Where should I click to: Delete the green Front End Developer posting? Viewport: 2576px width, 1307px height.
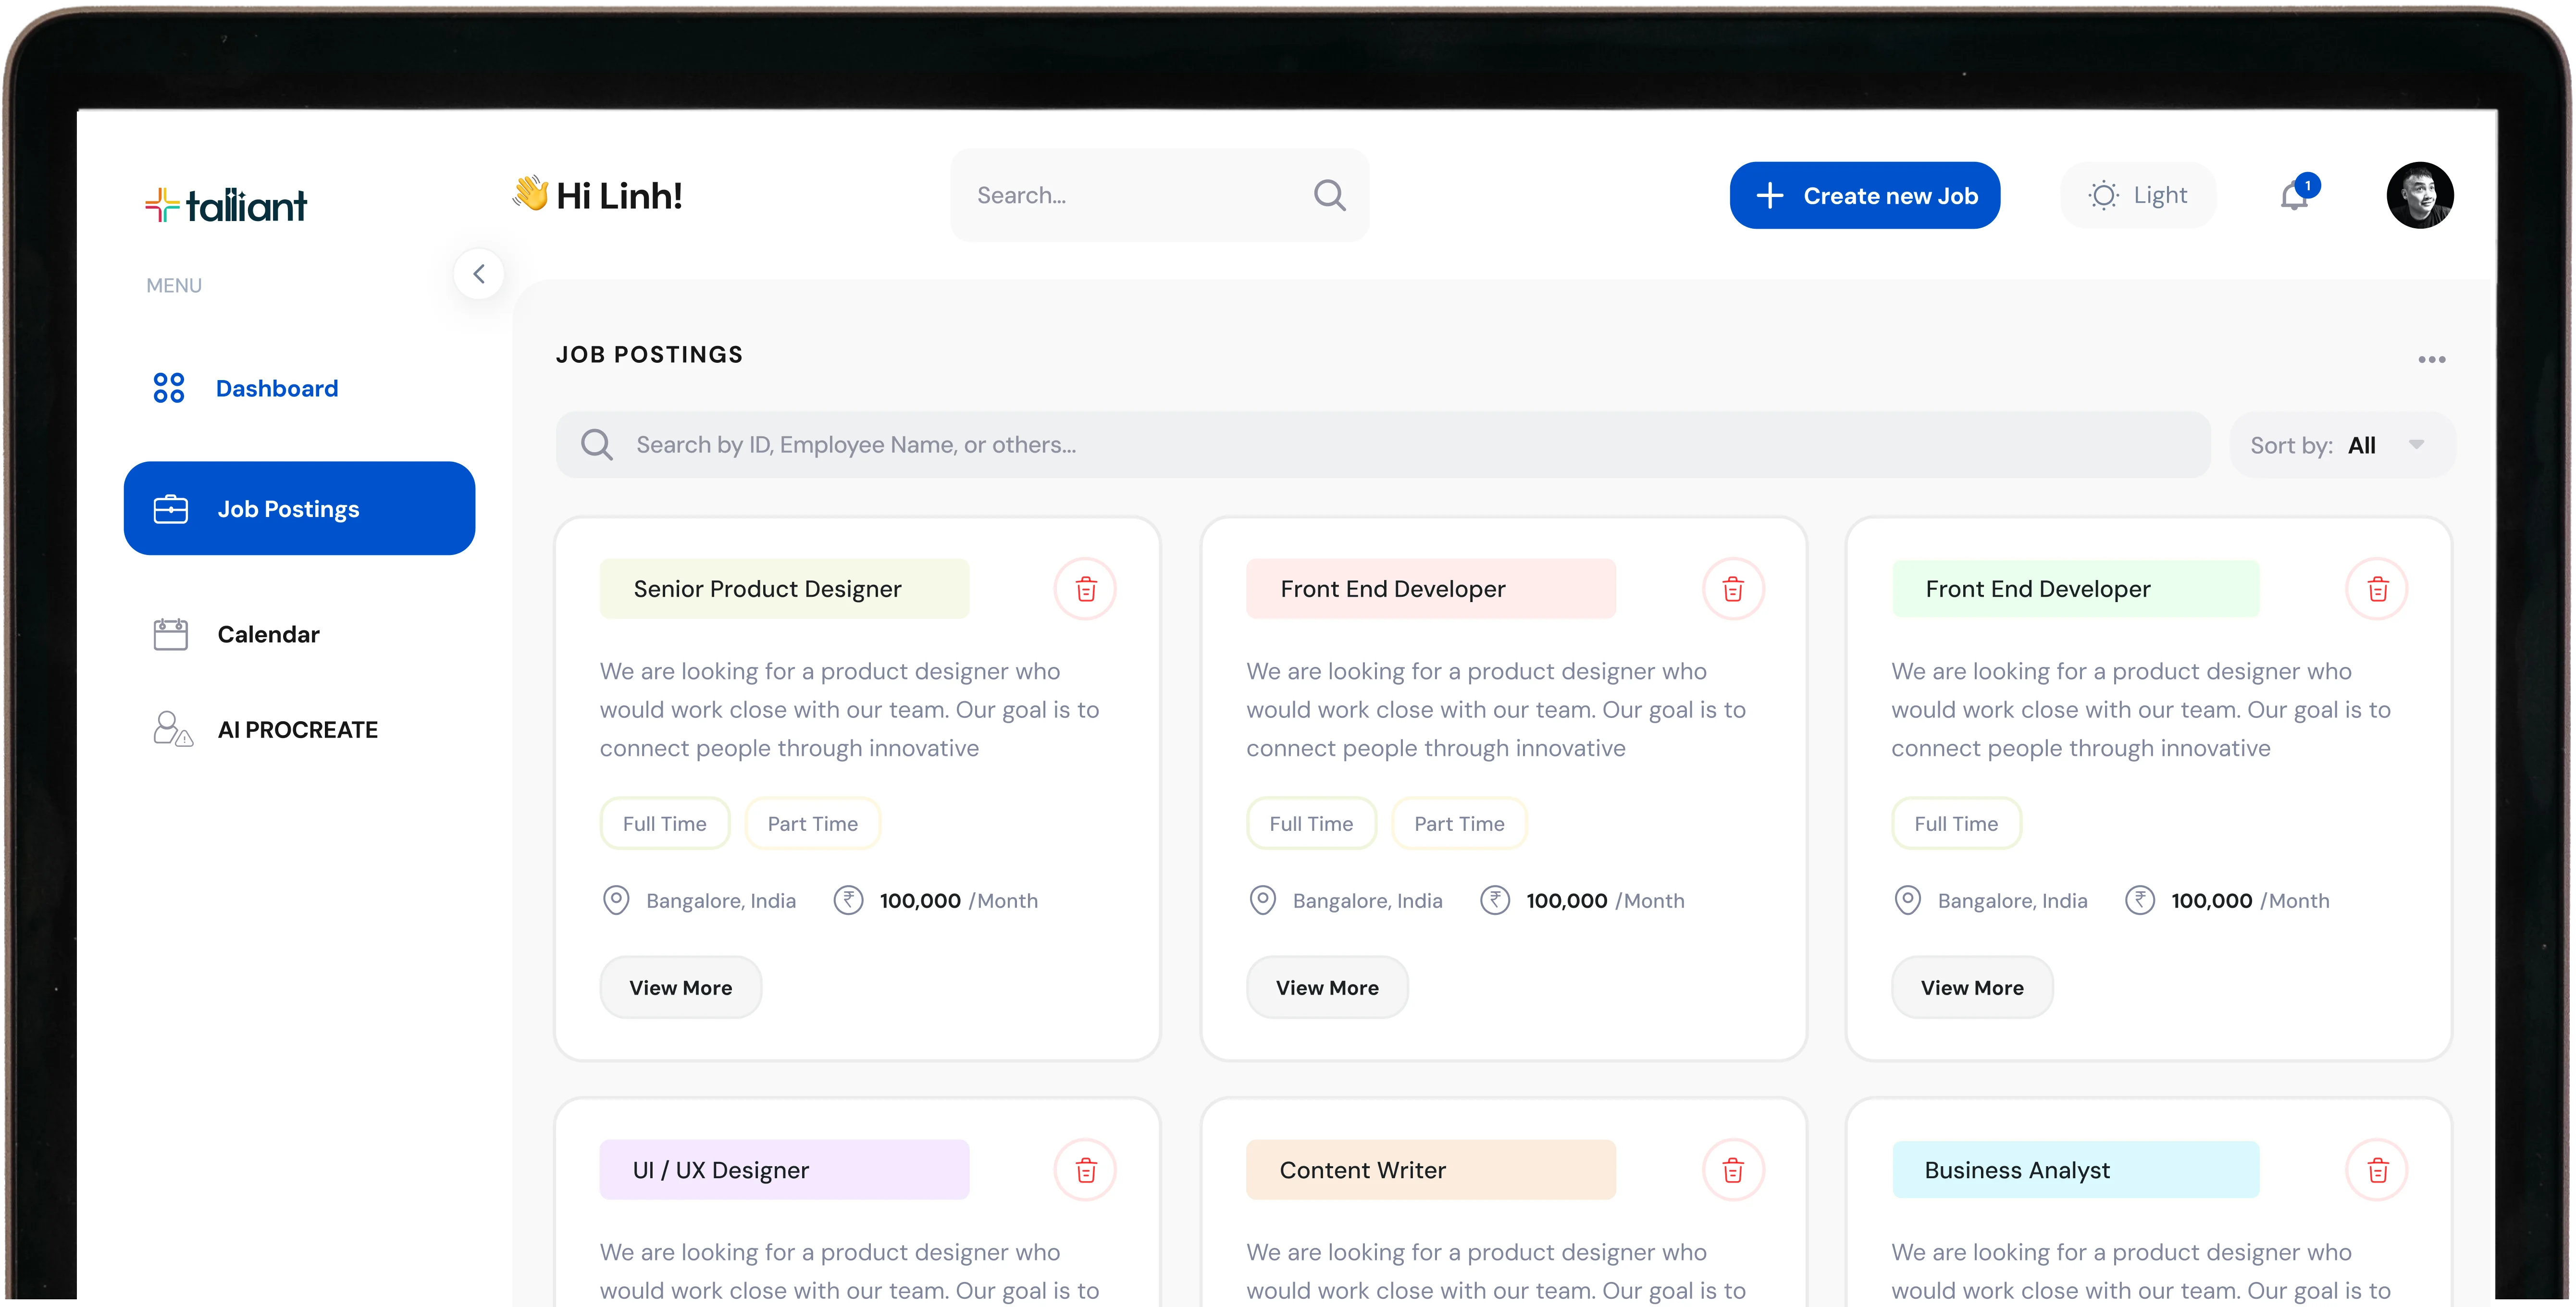tap(2378, 589)
